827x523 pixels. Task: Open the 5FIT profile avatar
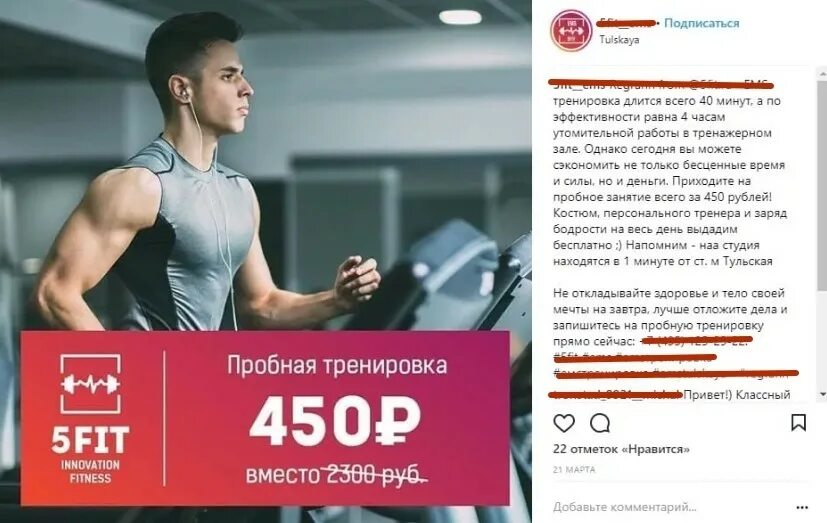[571, 31]
